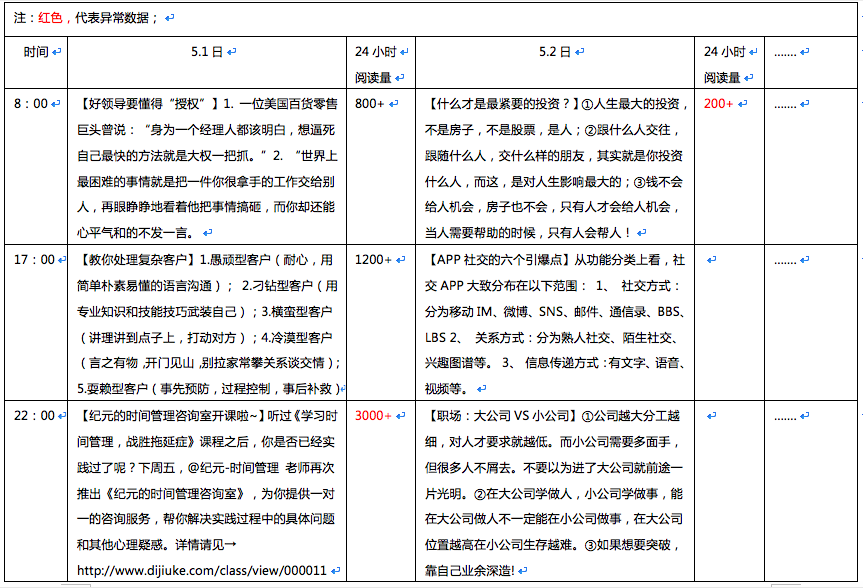
Task: Select the 800+ reading count cell
Action: coord(369,103)
